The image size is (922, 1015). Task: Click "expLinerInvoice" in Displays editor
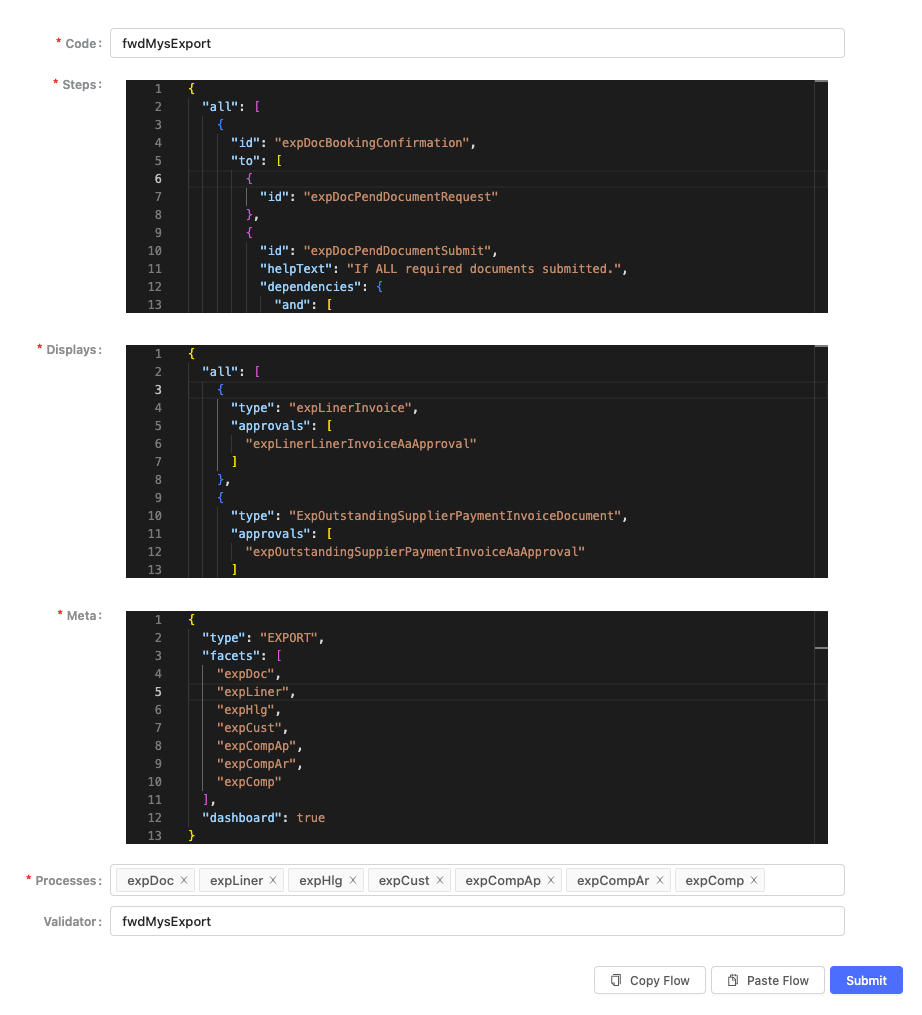(x=350, y=408)
